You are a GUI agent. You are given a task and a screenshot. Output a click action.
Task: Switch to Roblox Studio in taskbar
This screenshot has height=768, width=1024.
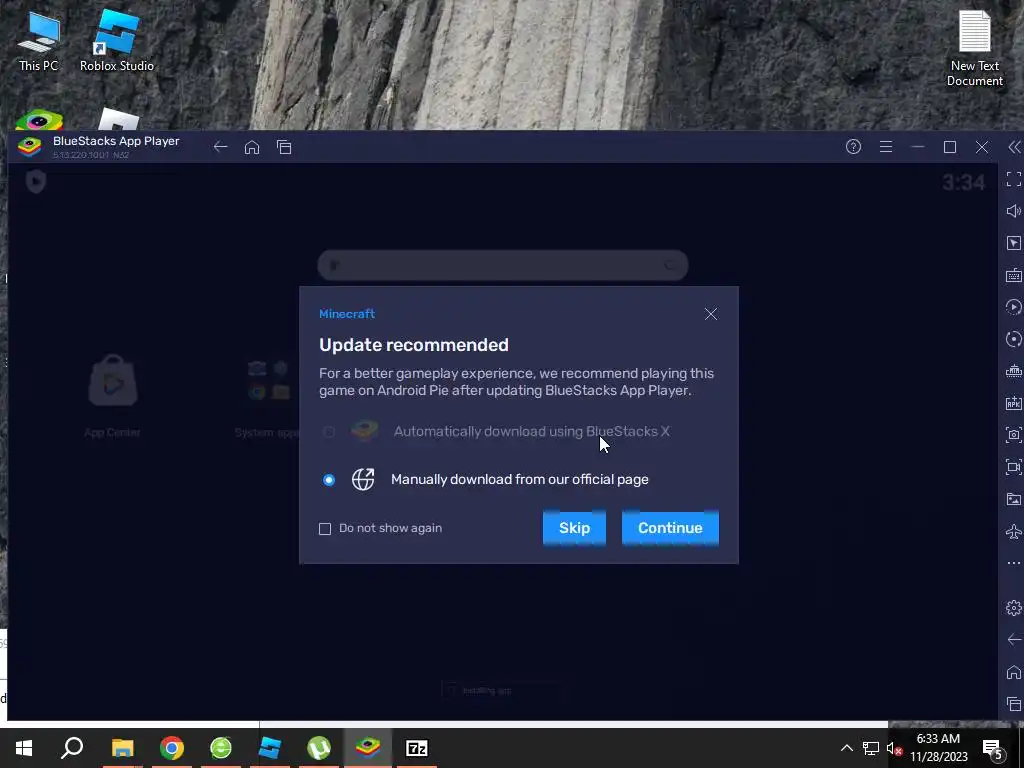click(270, 748)
